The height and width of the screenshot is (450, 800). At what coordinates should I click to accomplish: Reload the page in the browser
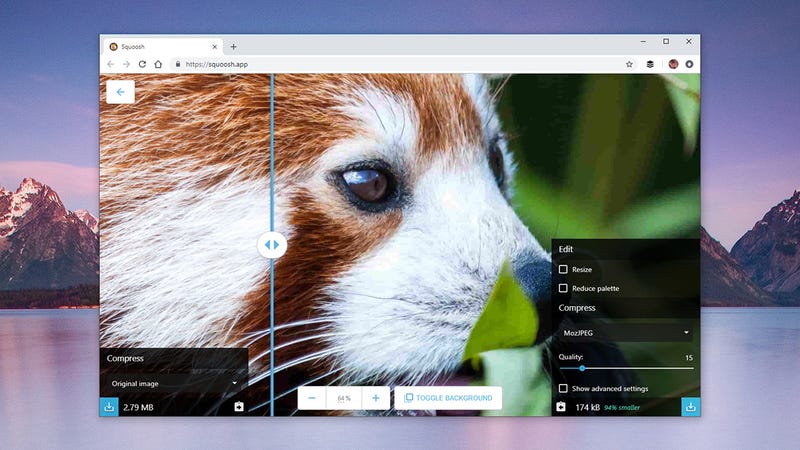pyautogui.click(x=142, y=64)
